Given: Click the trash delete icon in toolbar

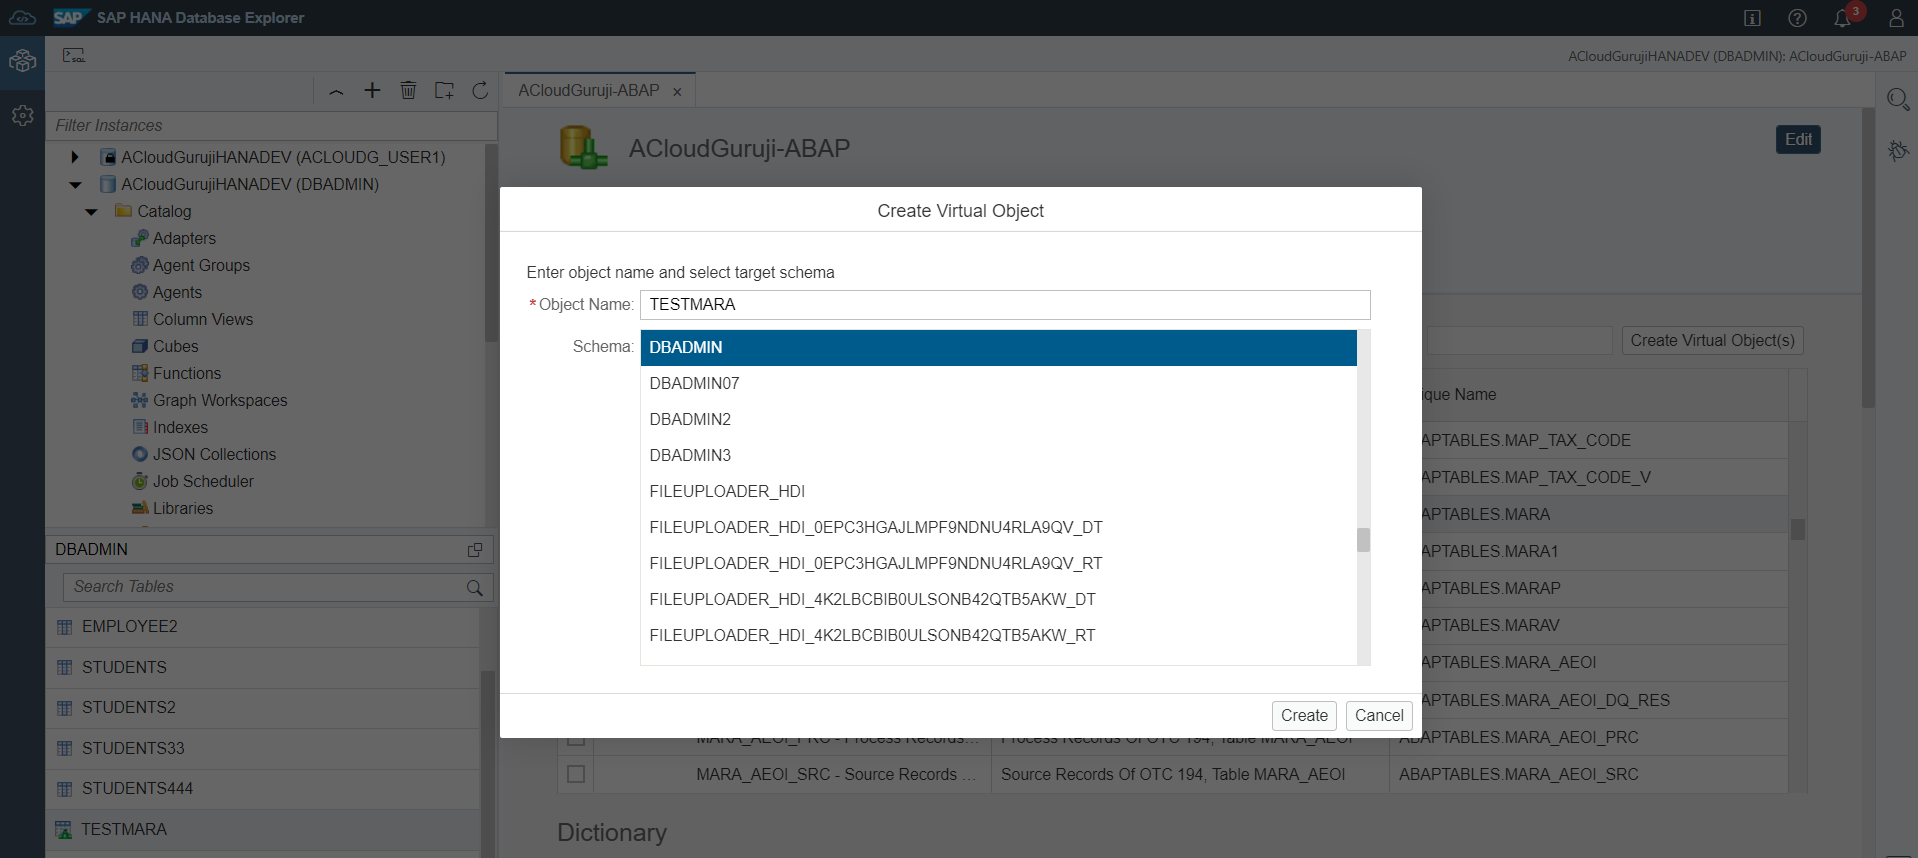Looking at the screenshot, I should [x=408, y=91].
